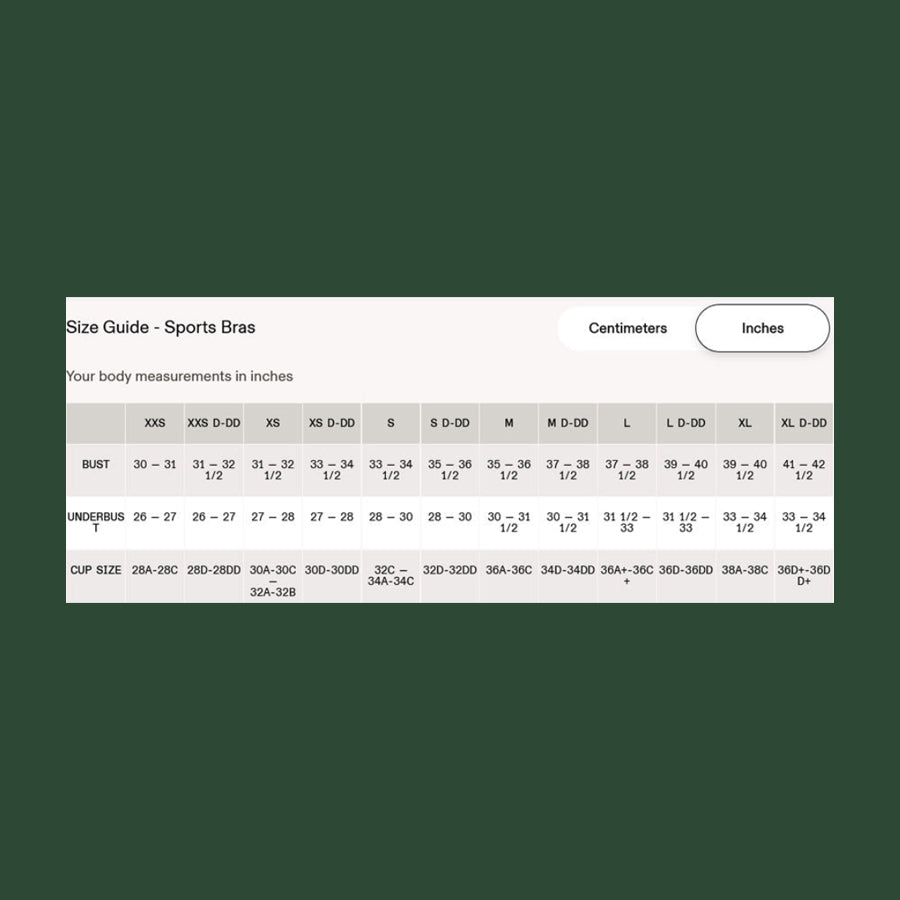900x900 pixels.
Task: Select the XS size column header
Action: coord(273,423)
